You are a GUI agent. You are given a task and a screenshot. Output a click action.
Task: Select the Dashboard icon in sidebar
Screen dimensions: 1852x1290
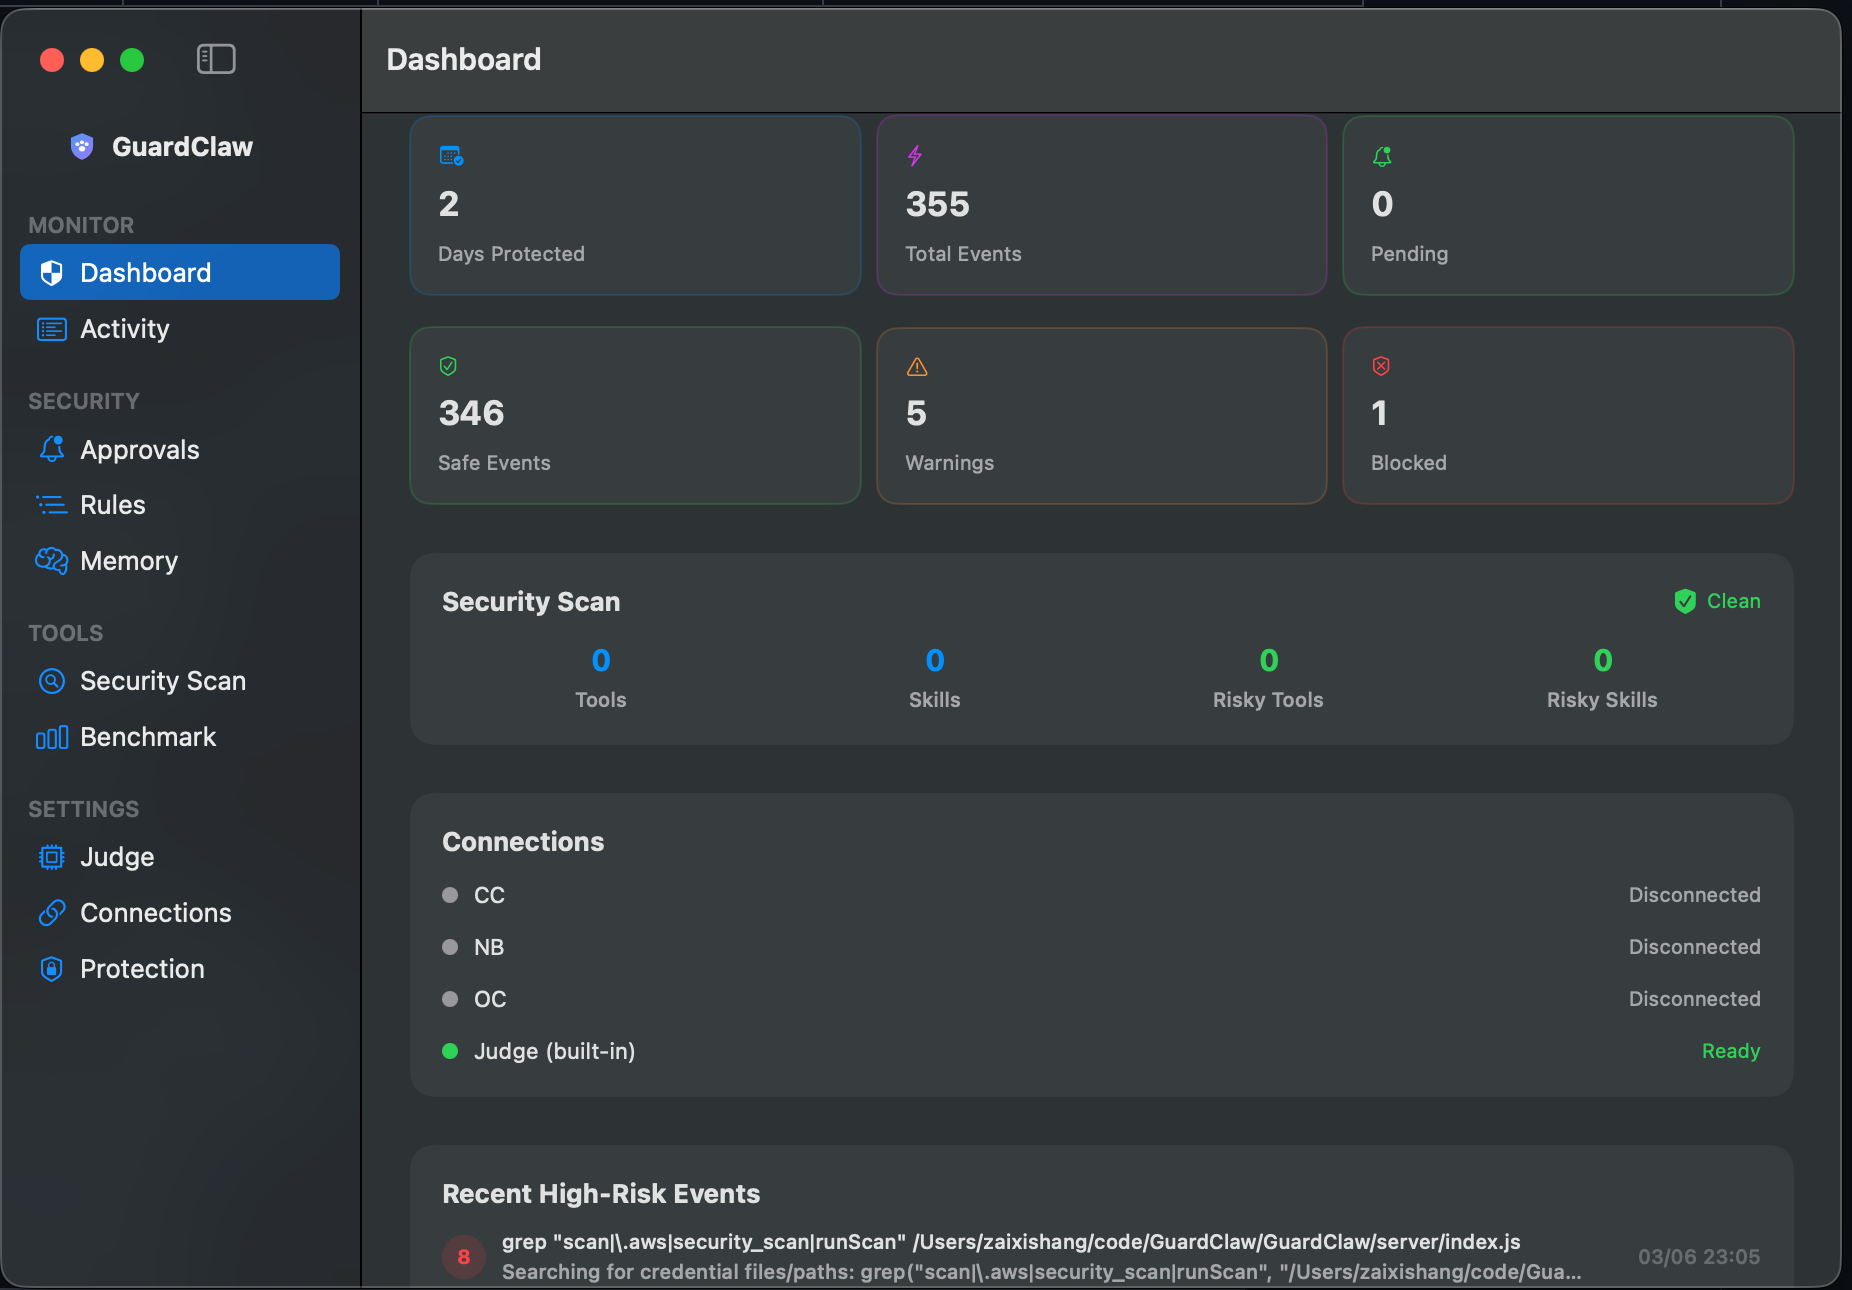[x=51, y=272]
